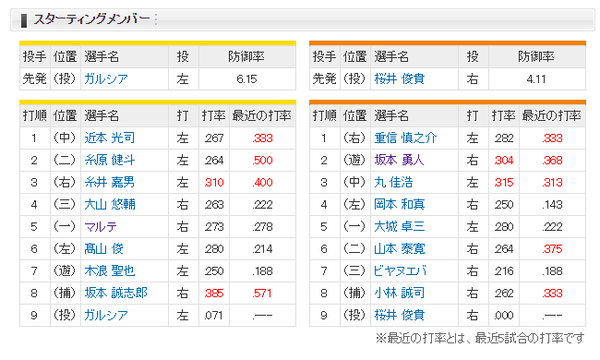Select batting average .000 for 桜井 俊貴
Image resolution: width=600 pixels, height=360 pixels.
pyautogui.click(x=504, y=316)
